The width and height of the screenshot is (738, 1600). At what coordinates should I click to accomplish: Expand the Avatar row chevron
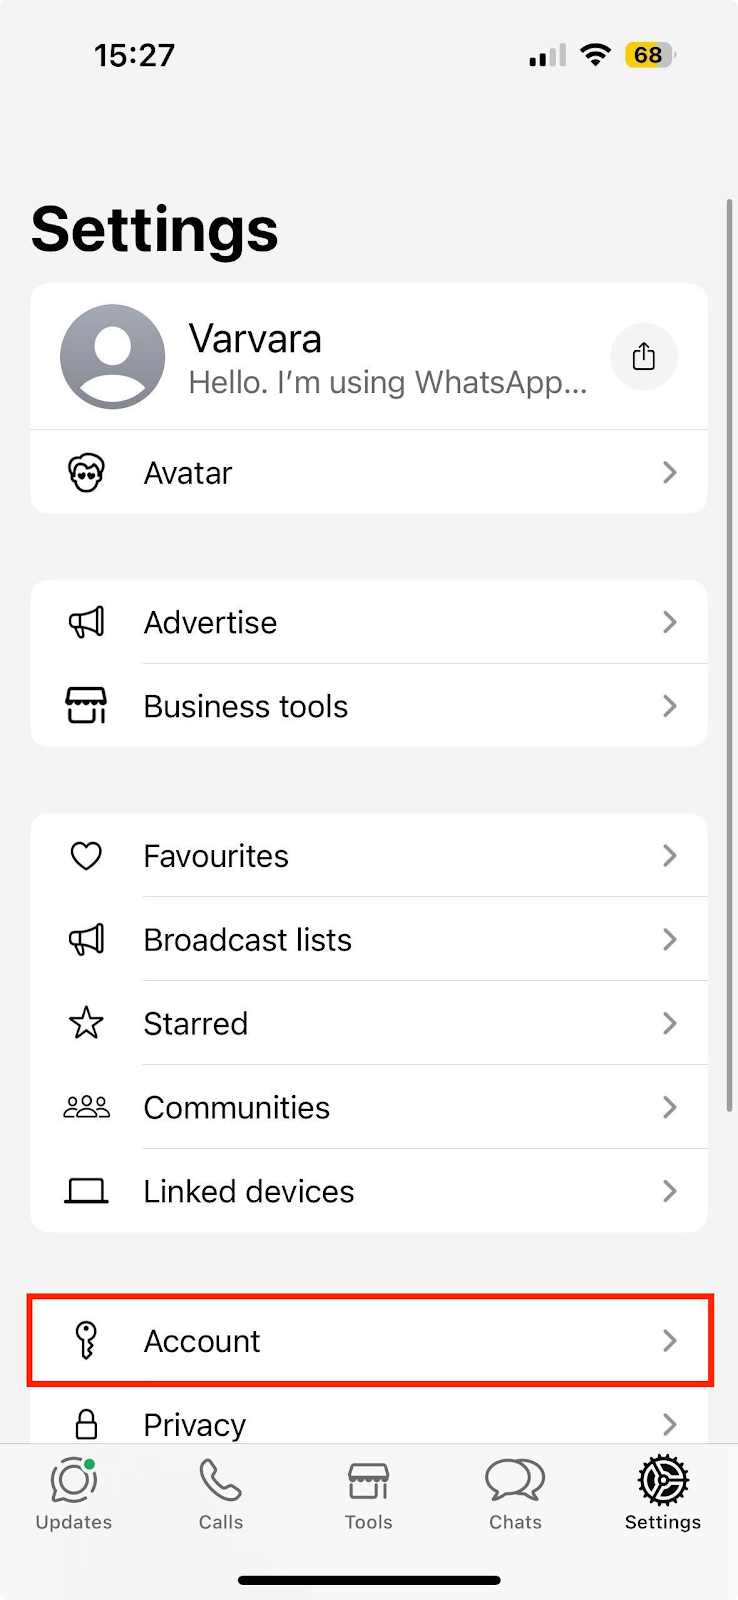coord(670,472)
